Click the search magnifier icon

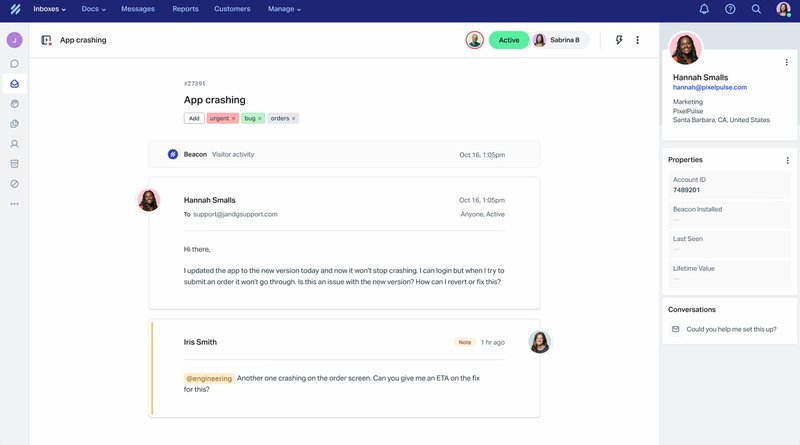point(756,9)
